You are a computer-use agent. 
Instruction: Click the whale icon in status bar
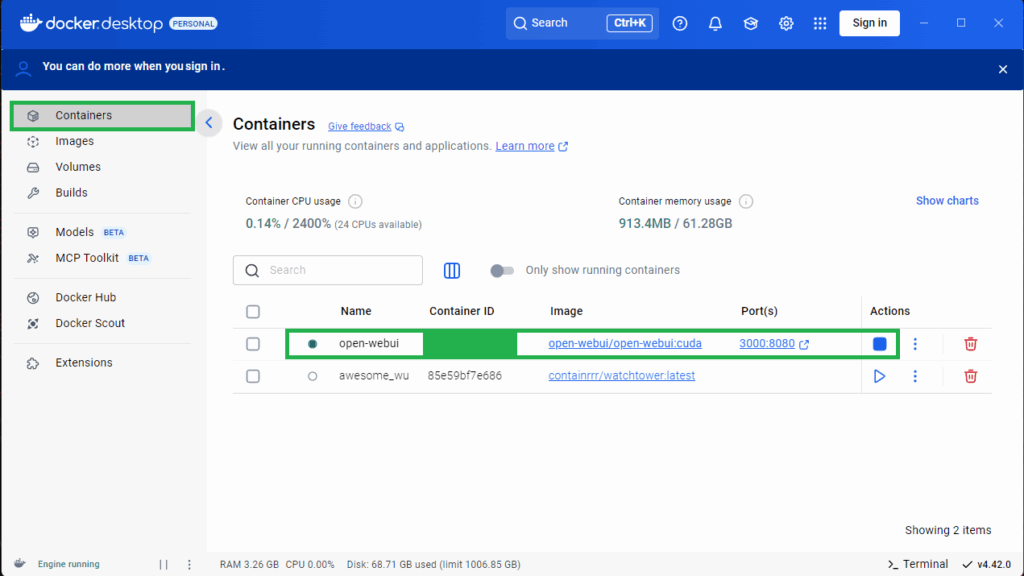point(20,564)
